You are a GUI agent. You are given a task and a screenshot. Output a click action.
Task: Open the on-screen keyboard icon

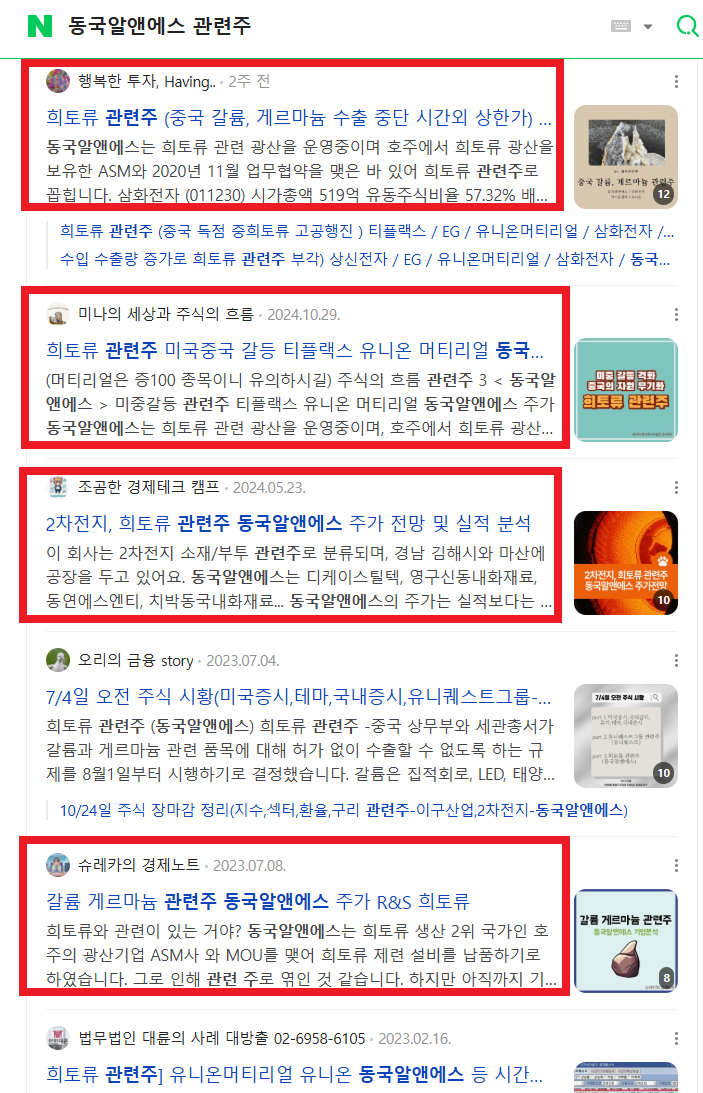(621, 26)
